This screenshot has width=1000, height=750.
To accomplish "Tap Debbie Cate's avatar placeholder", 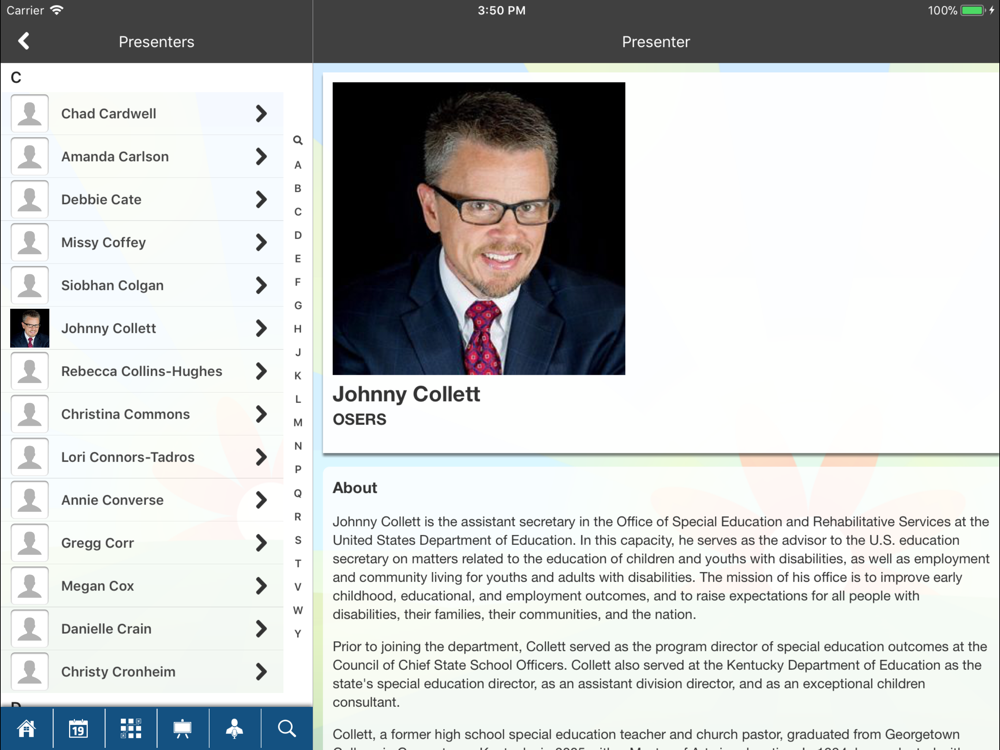I will (29, 199).
